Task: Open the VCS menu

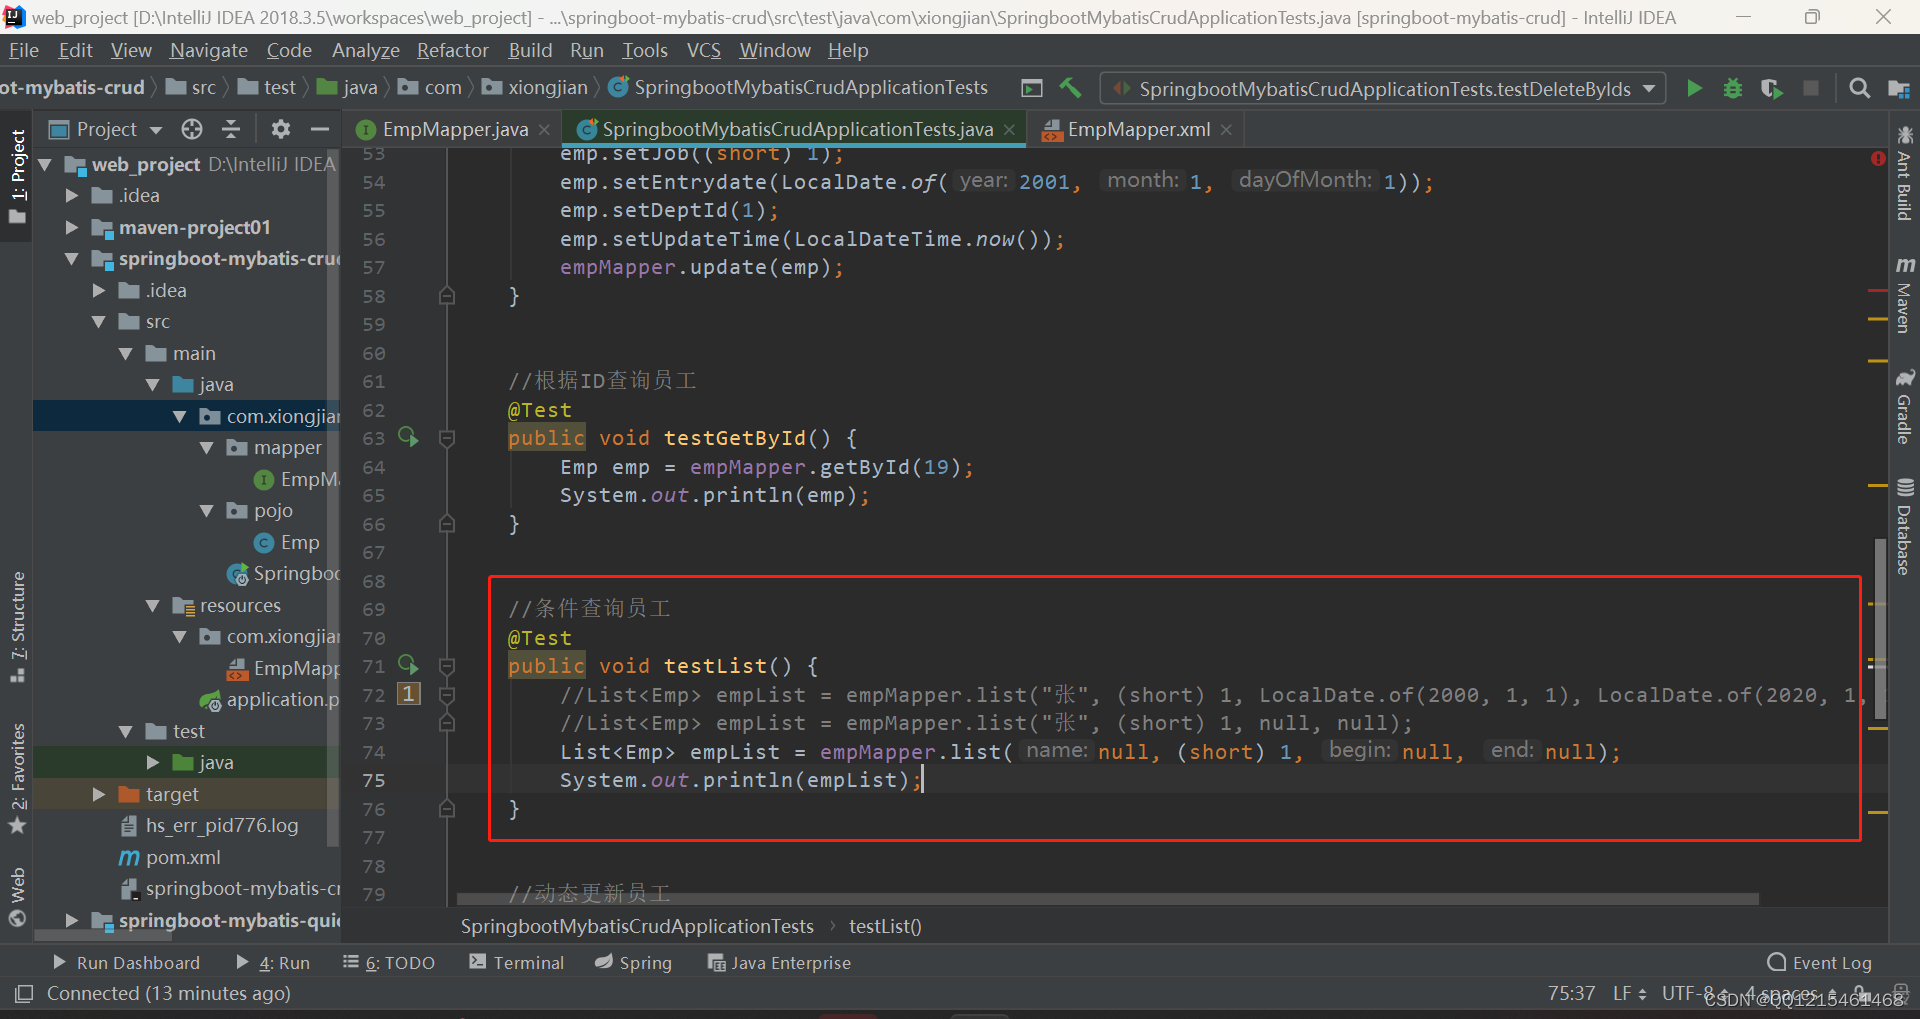Action: (x=703, y=50)
